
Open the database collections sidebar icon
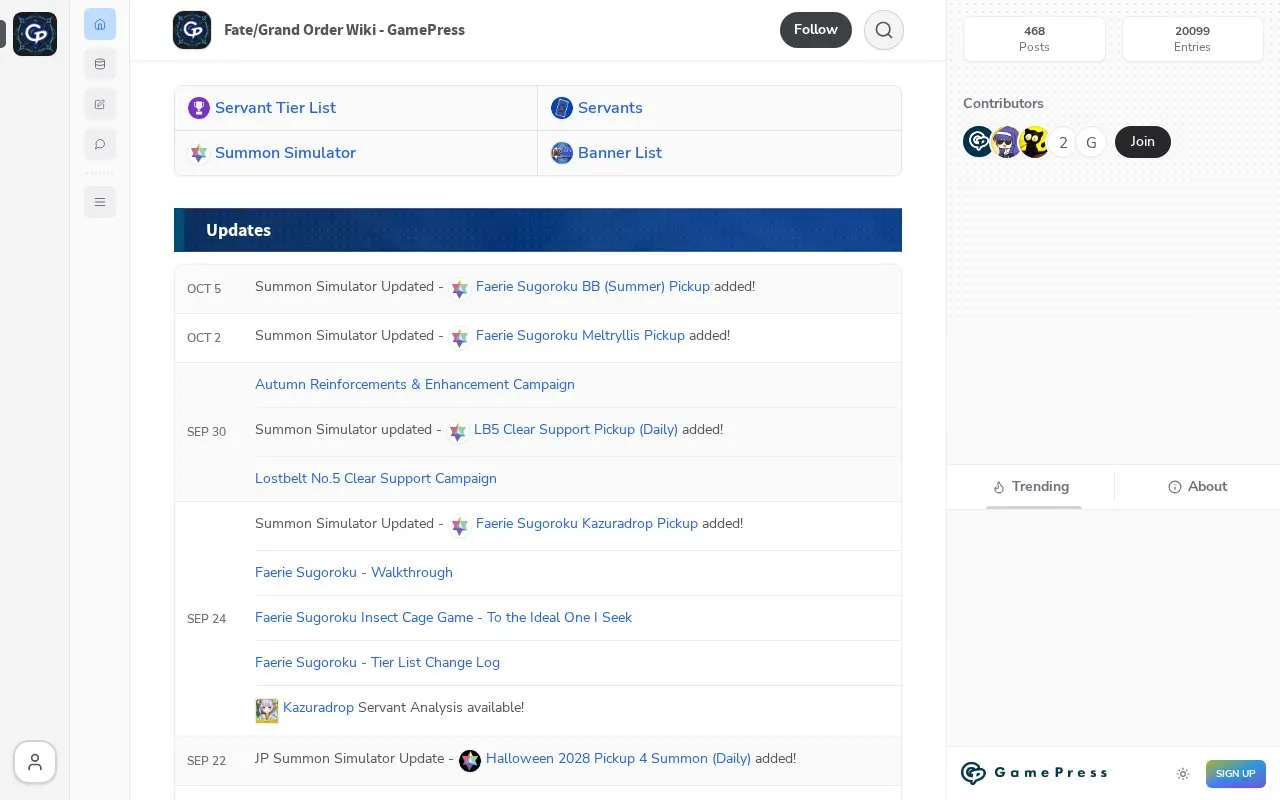pos(100,64)
